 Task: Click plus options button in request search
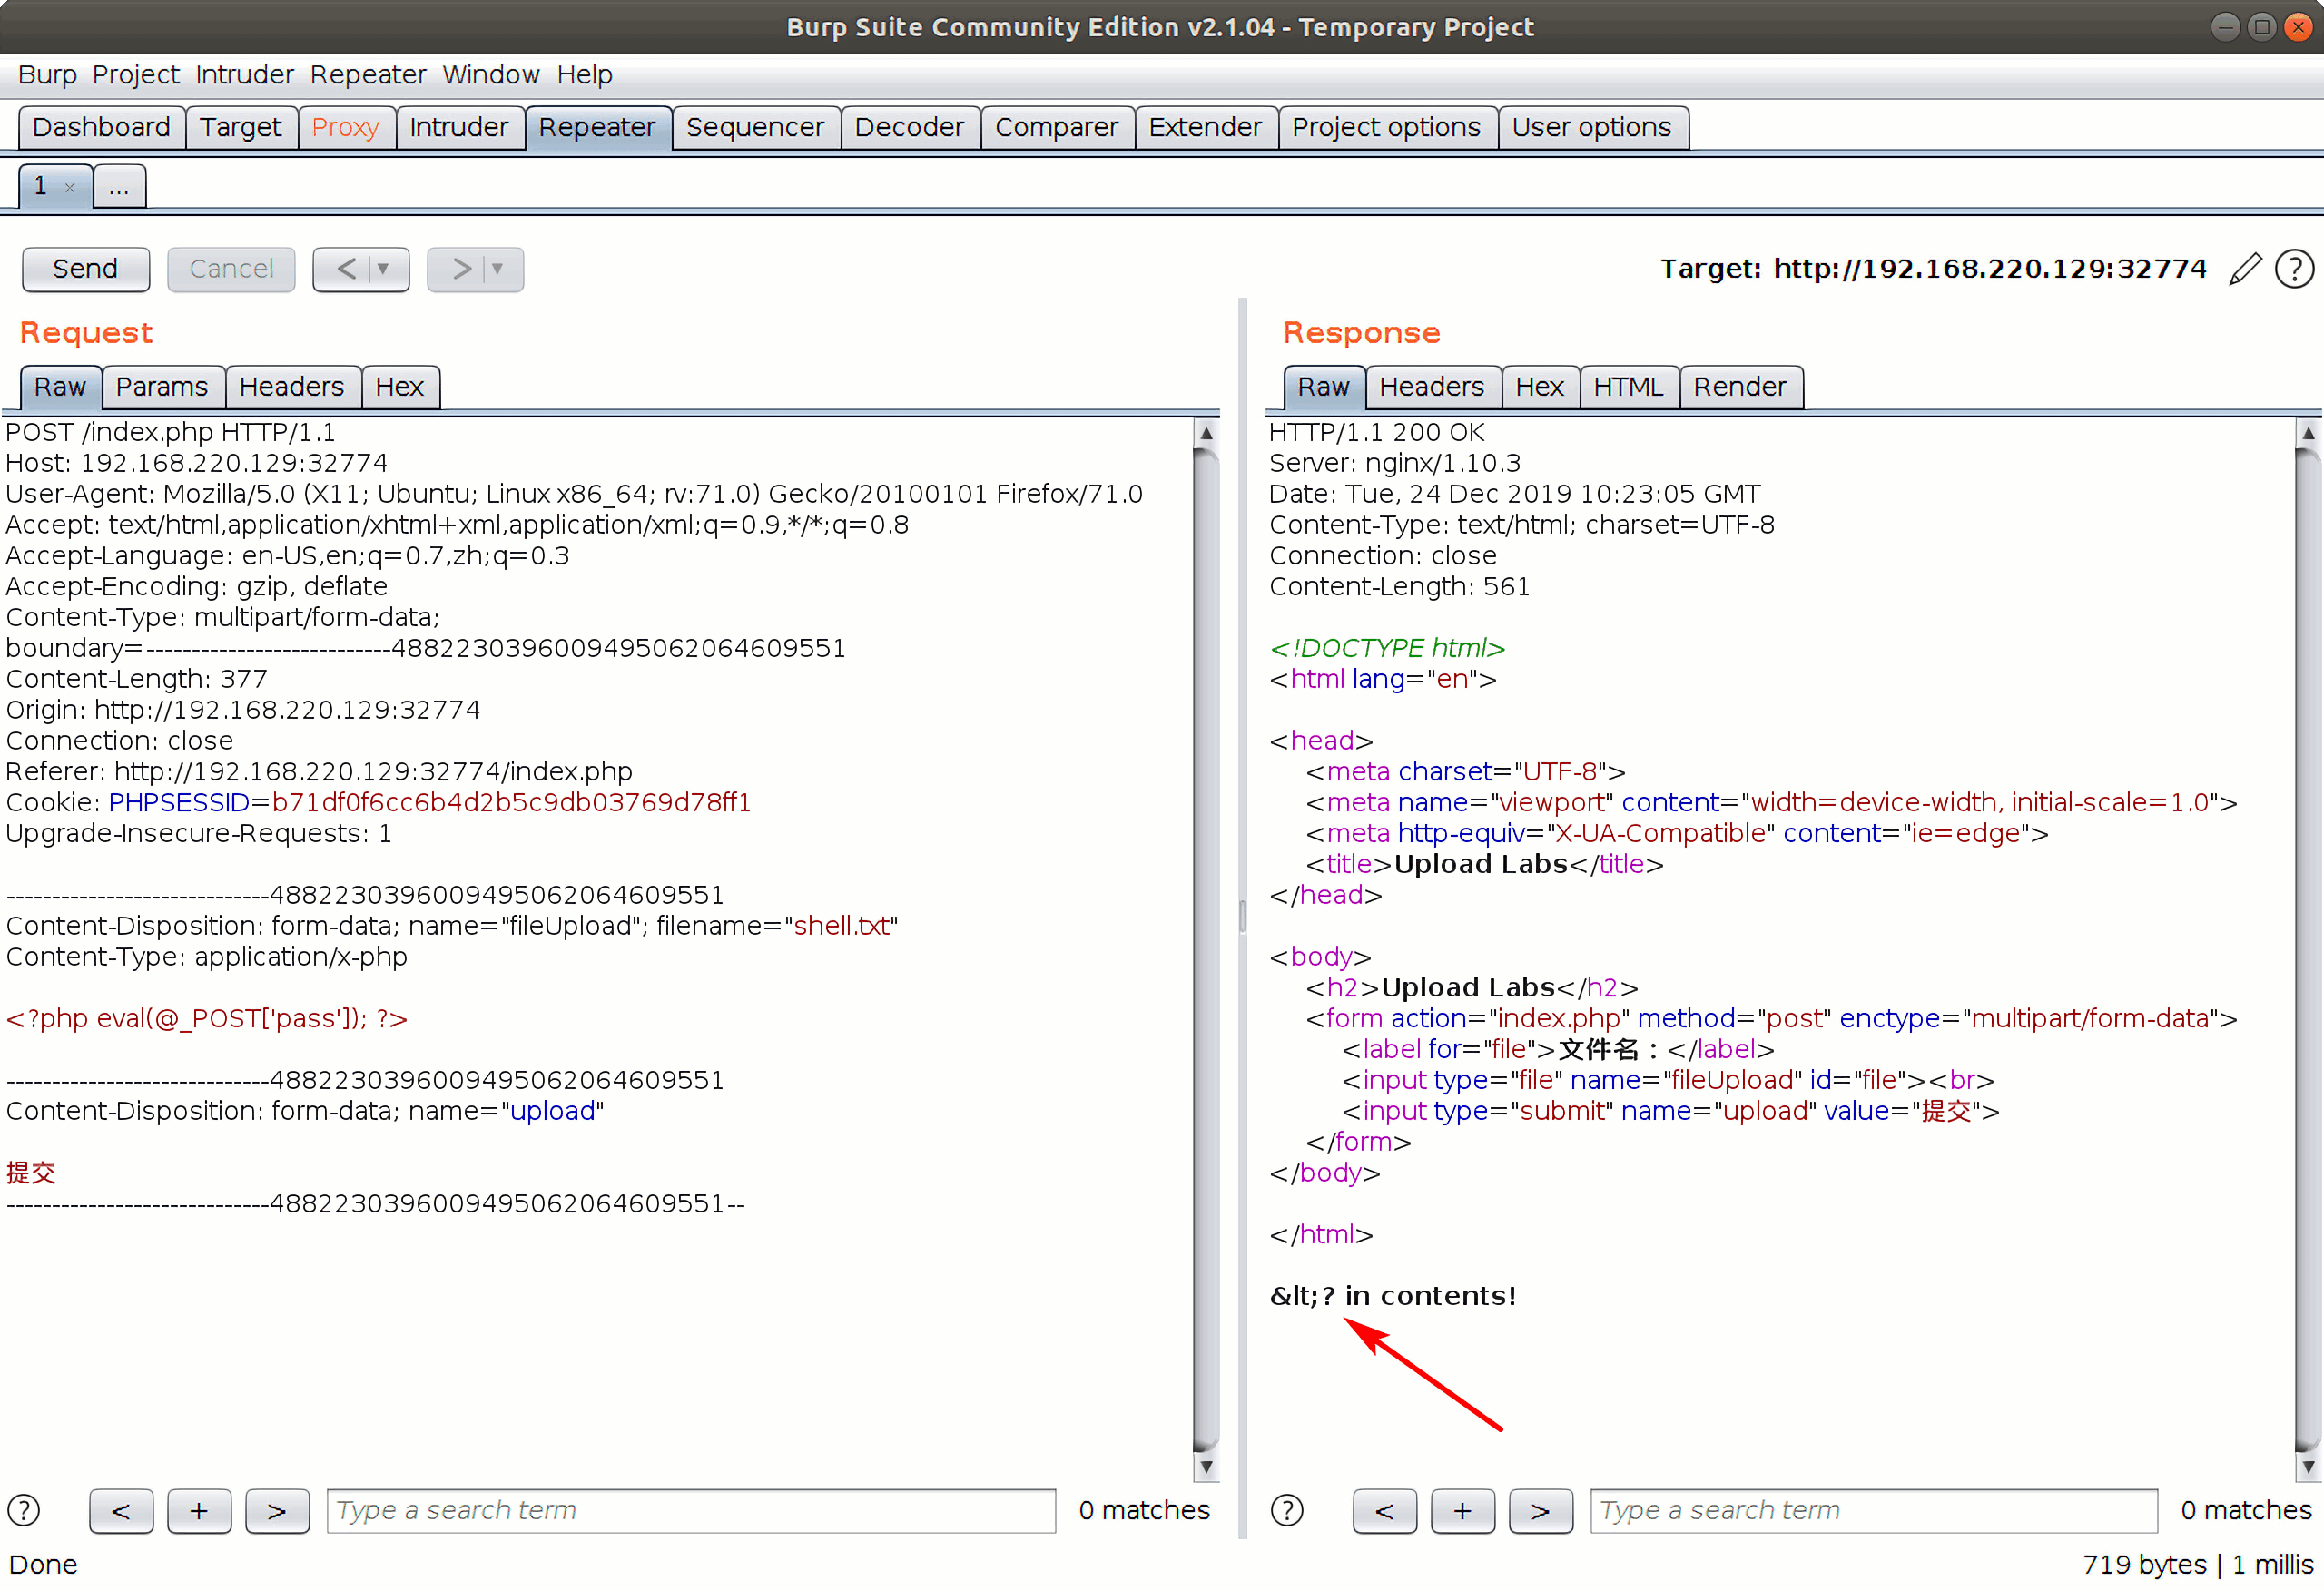[x=199, y=1511]
